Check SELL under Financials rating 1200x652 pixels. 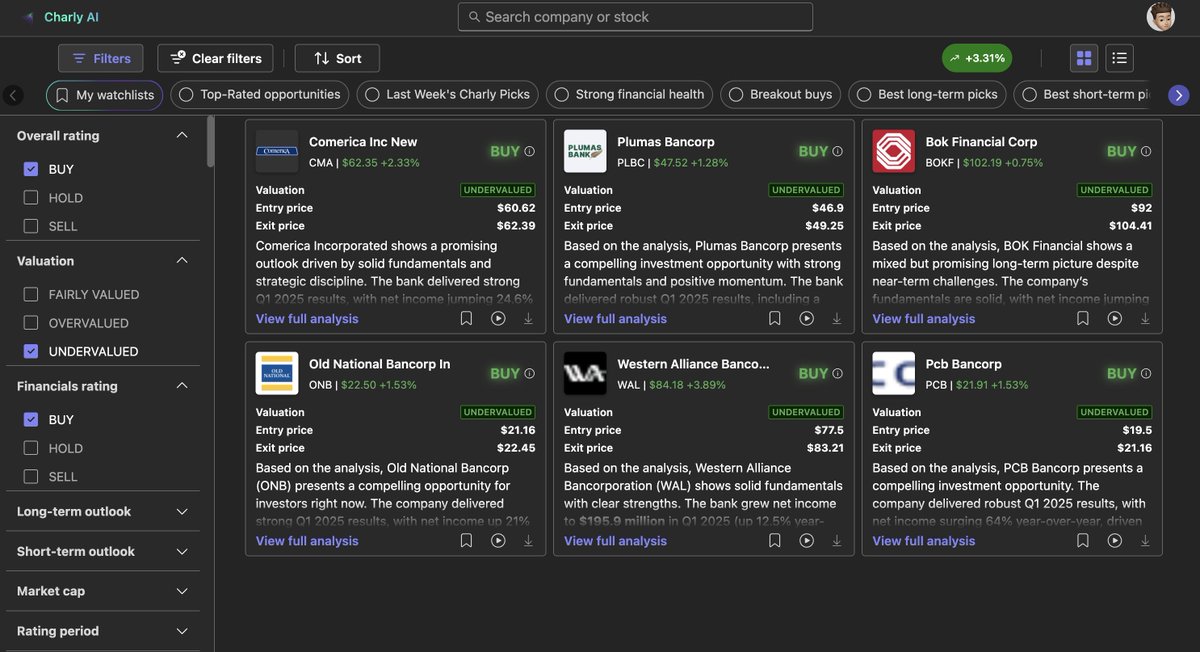31,477
